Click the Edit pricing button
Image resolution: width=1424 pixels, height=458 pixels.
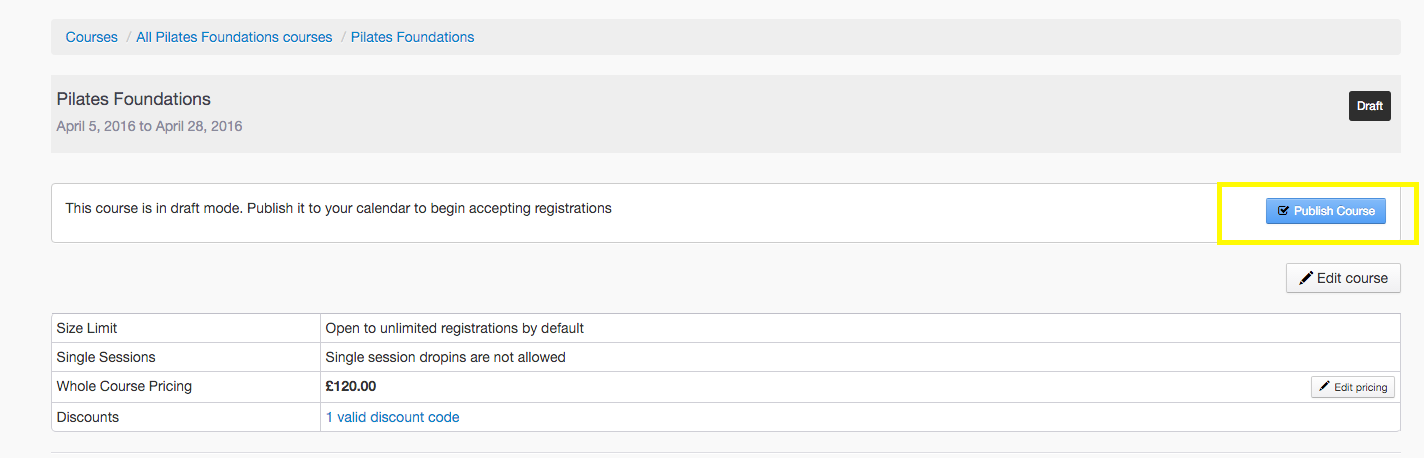(1353, 387)
